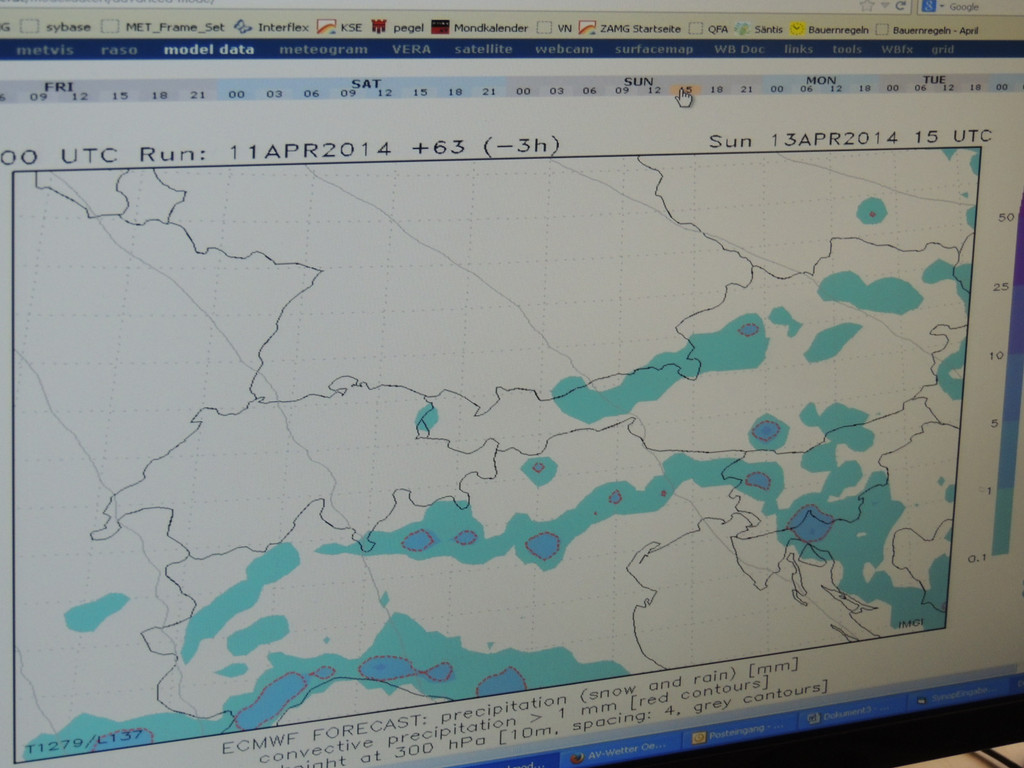Open the meteogram tab

tap(323, 48)
